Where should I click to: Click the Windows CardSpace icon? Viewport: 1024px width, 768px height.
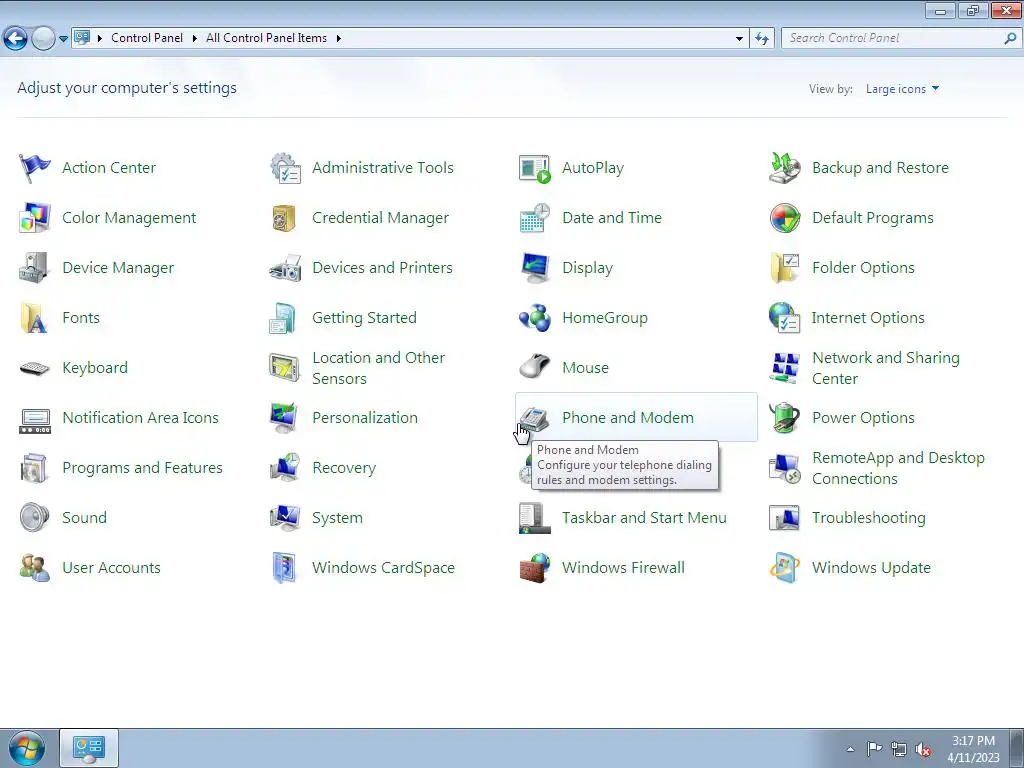285,568
